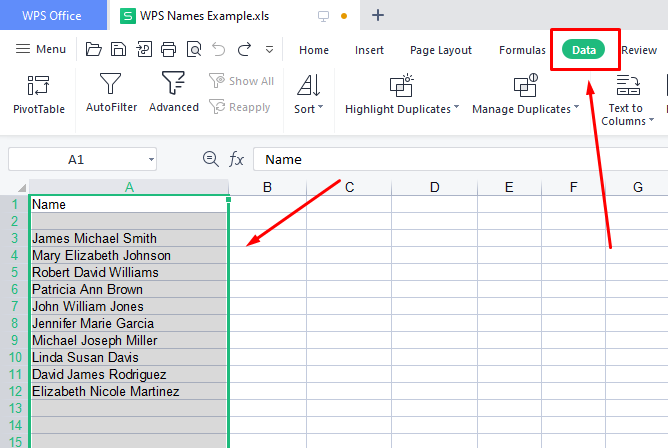Open the Menu hamburger button
The height and width of the screenshot is (448, 668).
pyautogui.click(x=41, y=49)
